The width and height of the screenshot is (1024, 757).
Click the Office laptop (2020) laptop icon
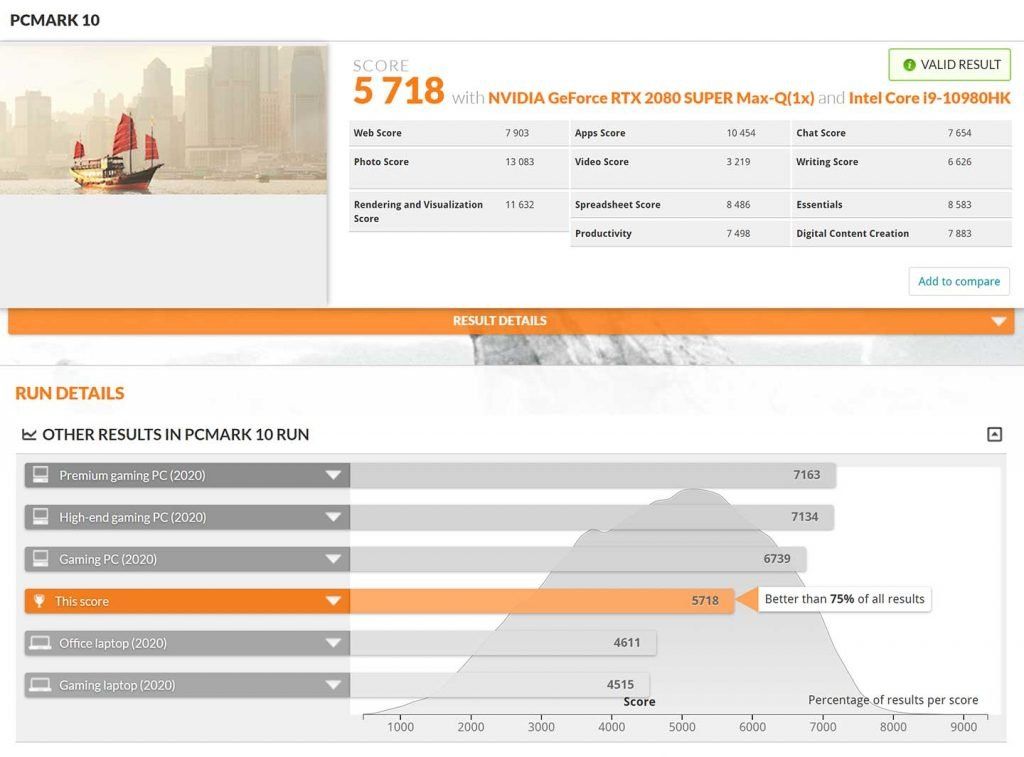tap(40, 643)
